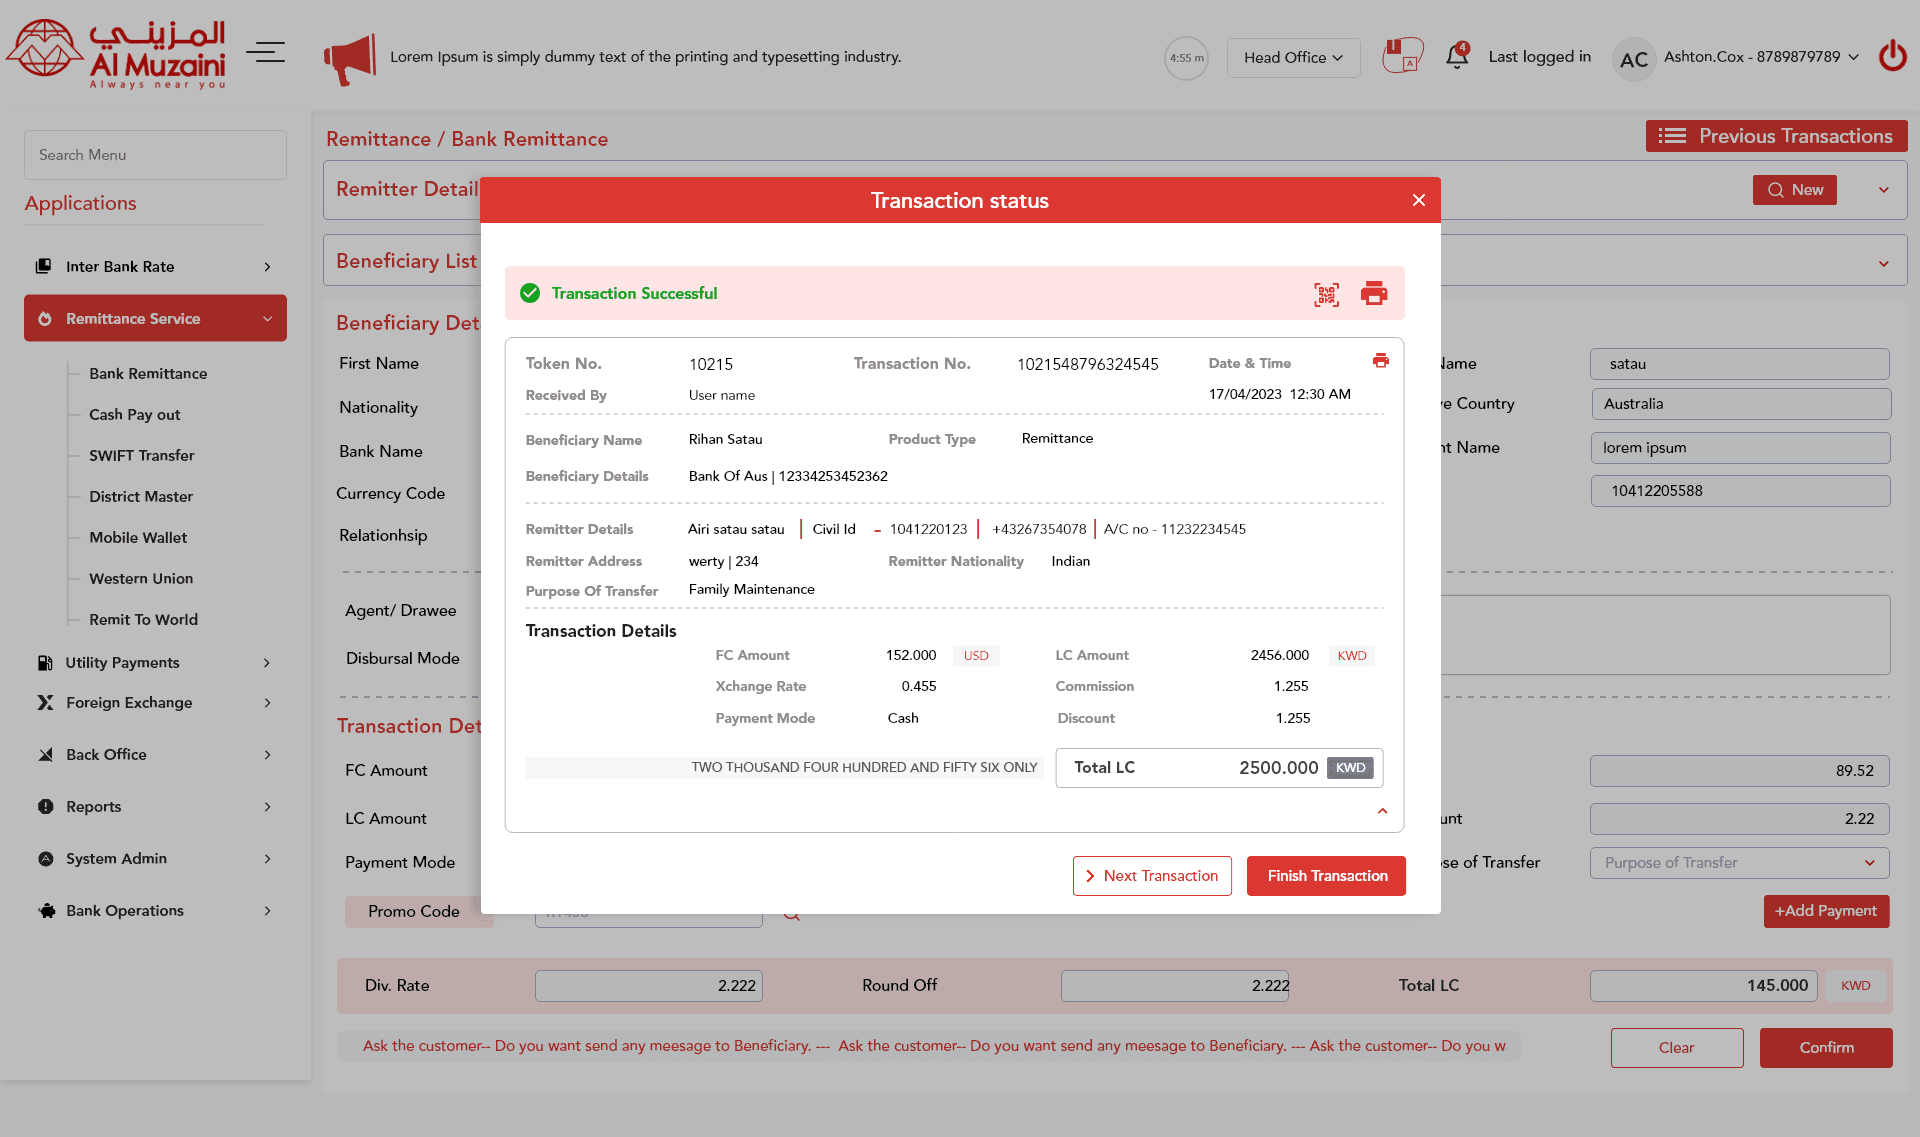
Task: Open the Ashton.Cox user menu chevron
Action: point(1853,57)
